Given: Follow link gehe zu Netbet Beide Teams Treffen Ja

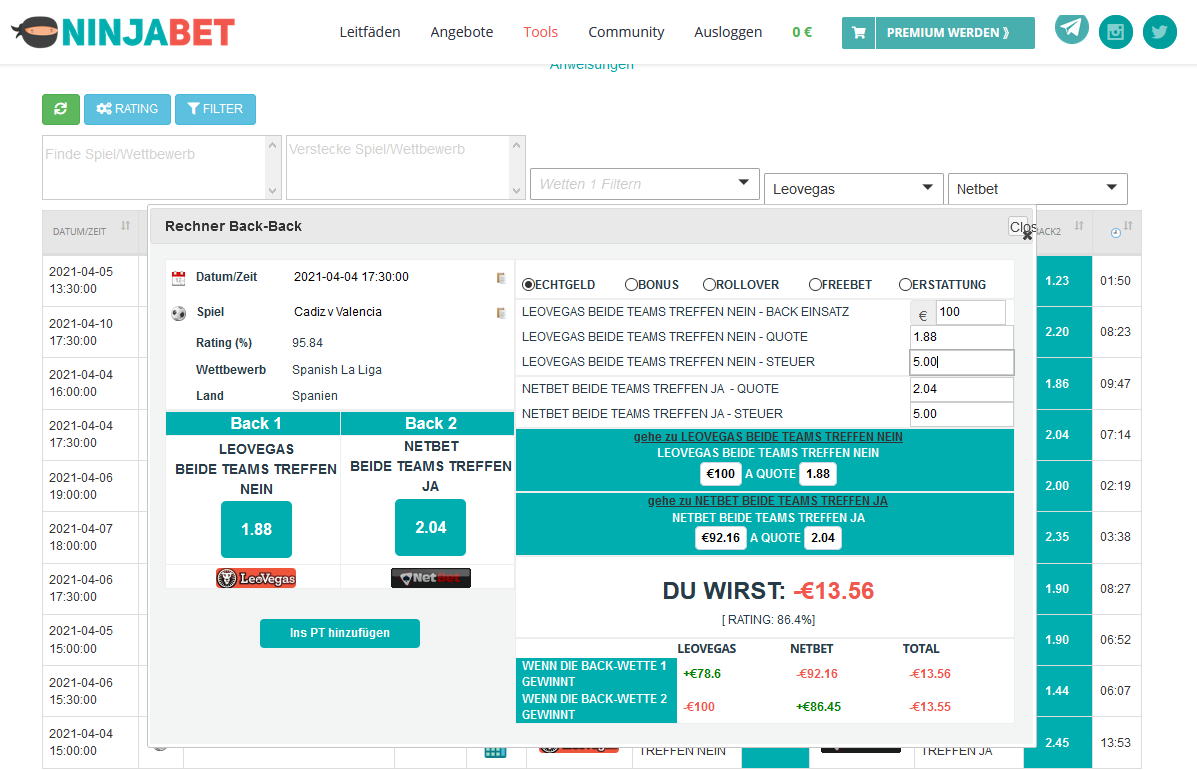Looking at the screenshot, I should (x=768, y=501).
